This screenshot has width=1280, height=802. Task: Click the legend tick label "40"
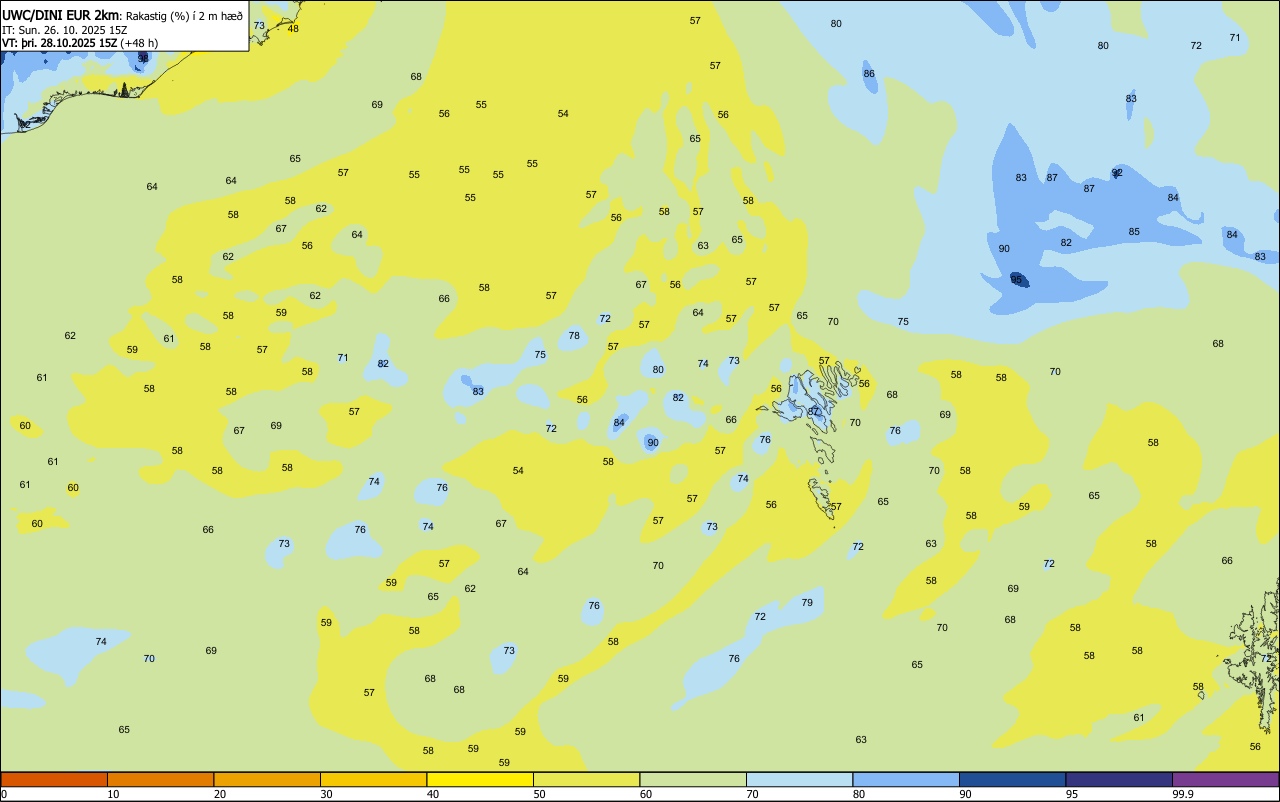coord(433,794)
